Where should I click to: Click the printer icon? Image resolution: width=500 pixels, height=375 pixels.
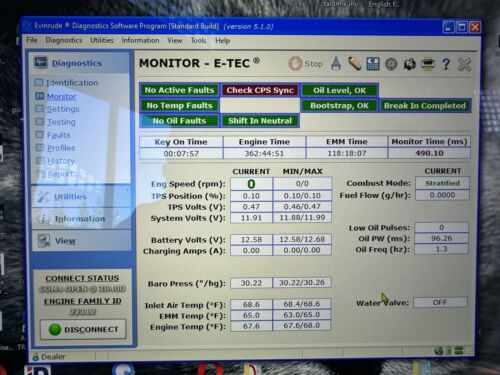point(428,64)
